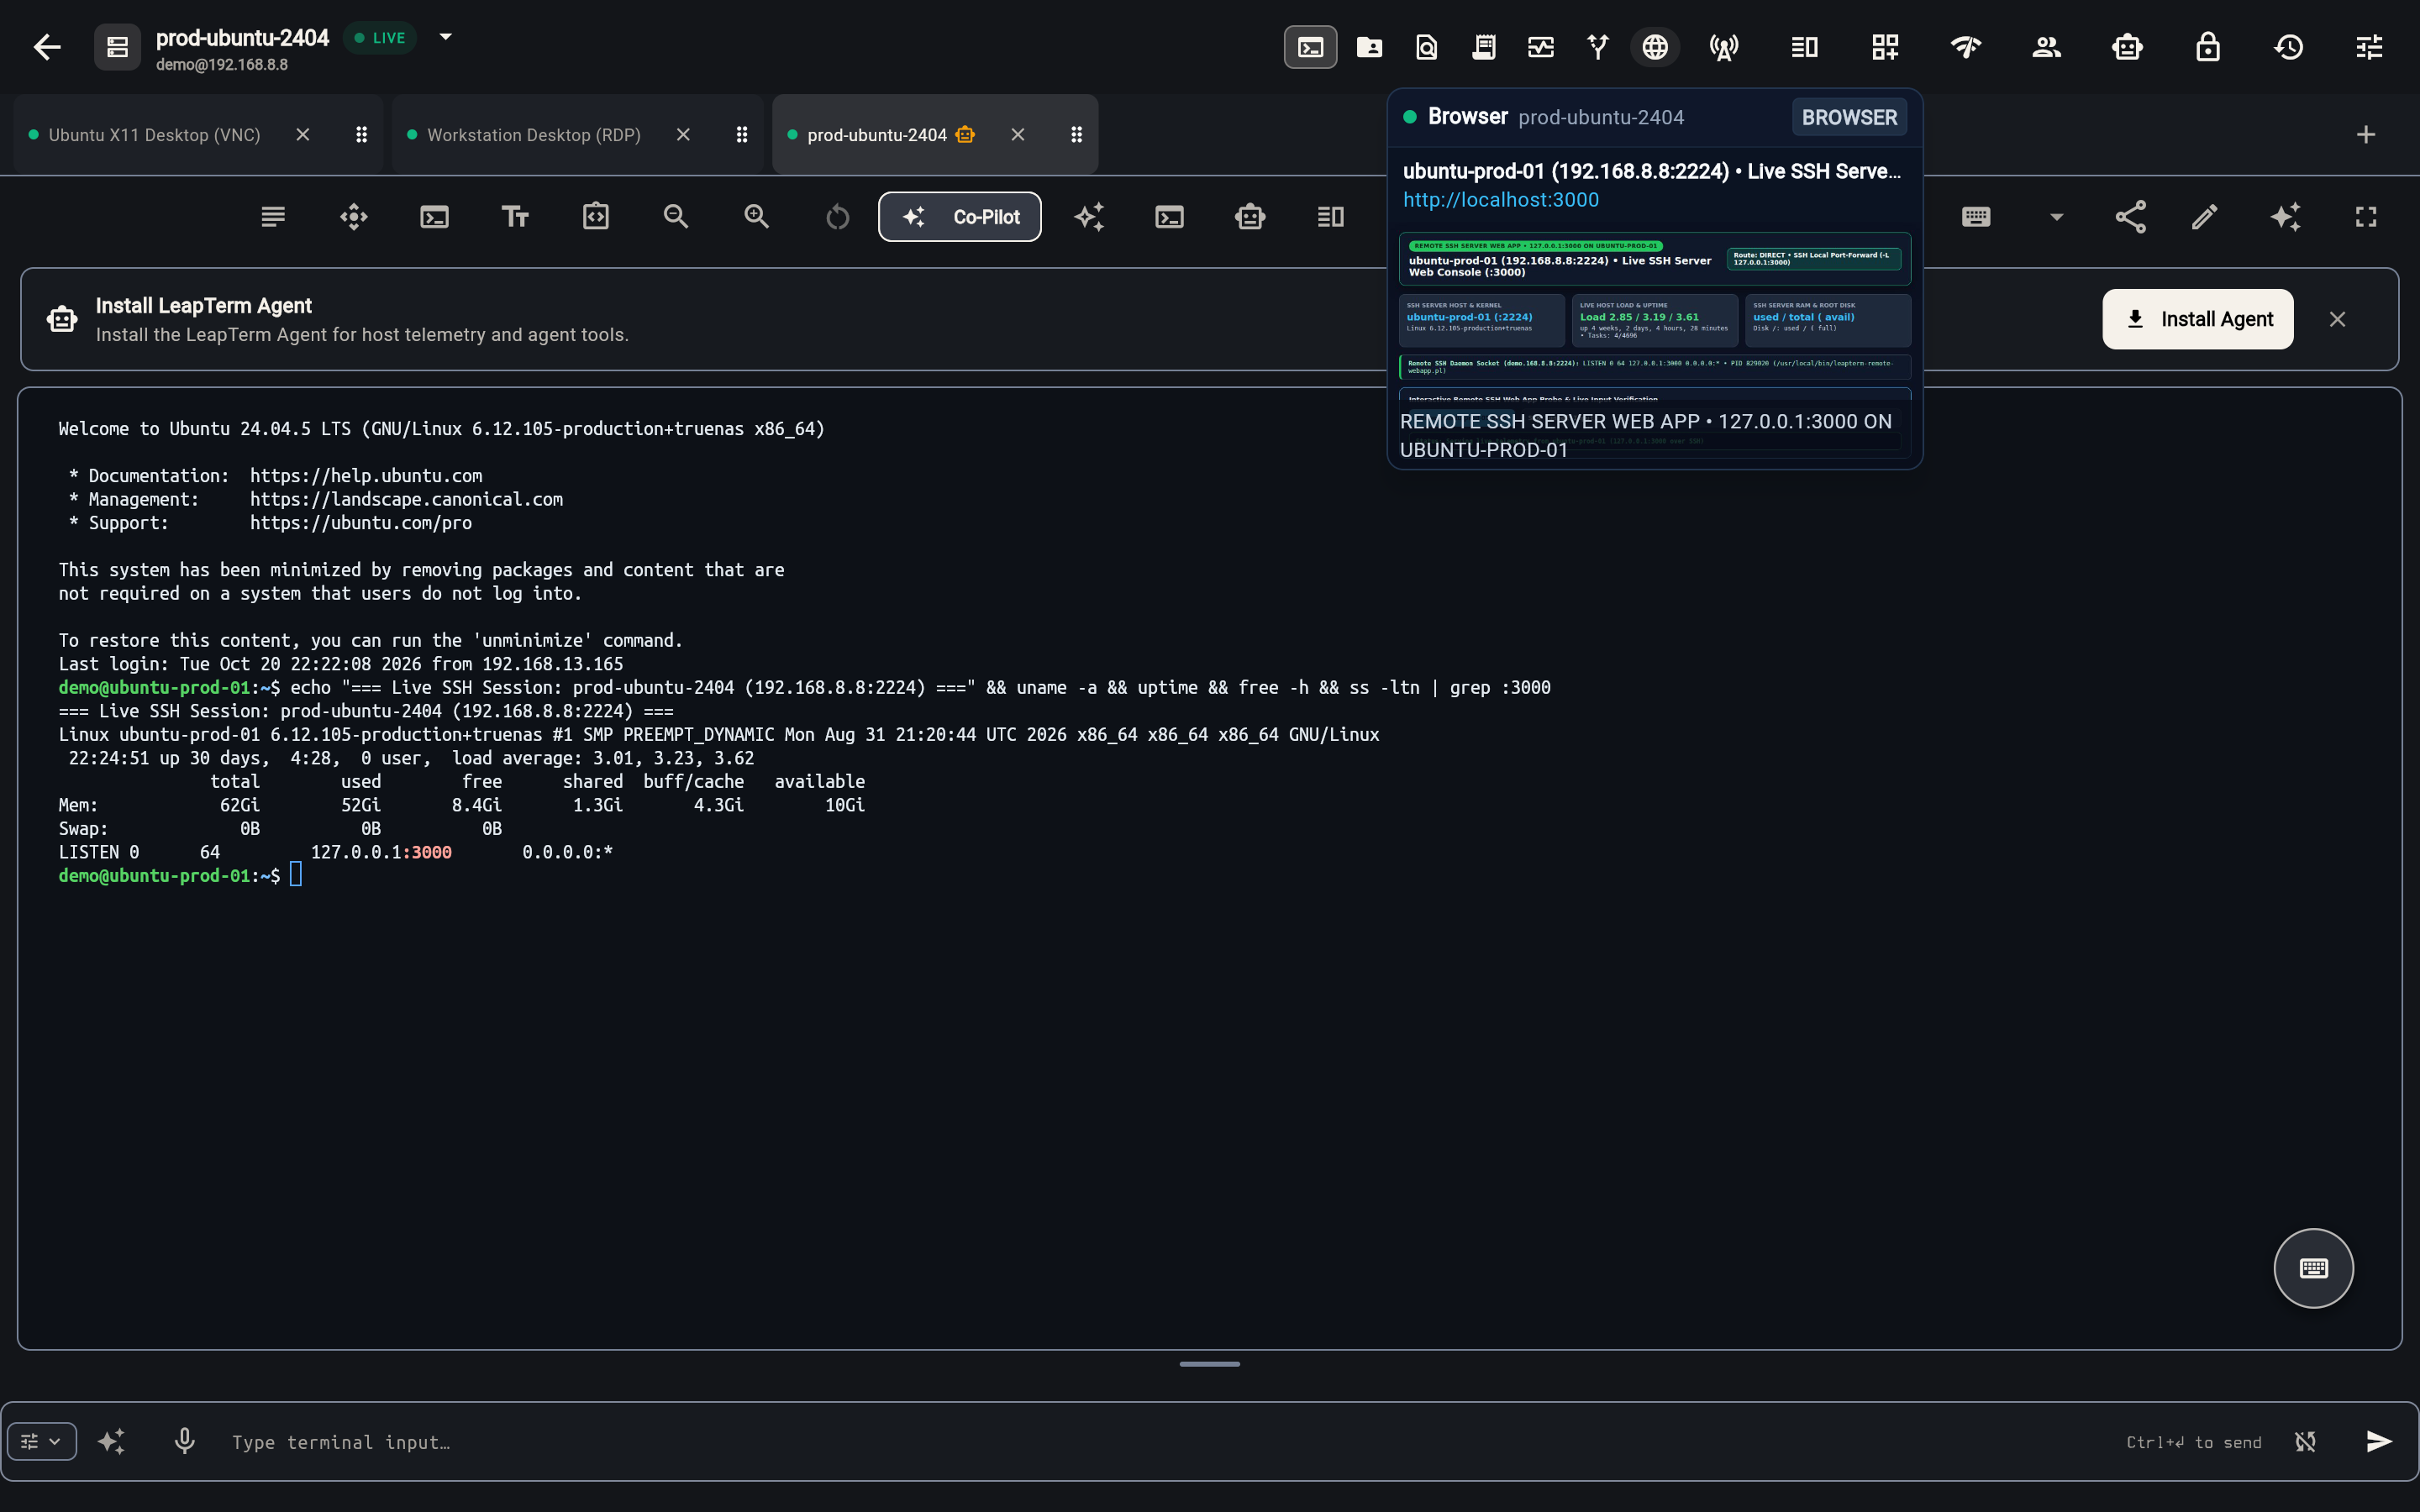Switch to Ubuntu X11 Desktop (VNC) tab
Image resolution: width=2420 pixels, height=1512 pixels.
154,135
